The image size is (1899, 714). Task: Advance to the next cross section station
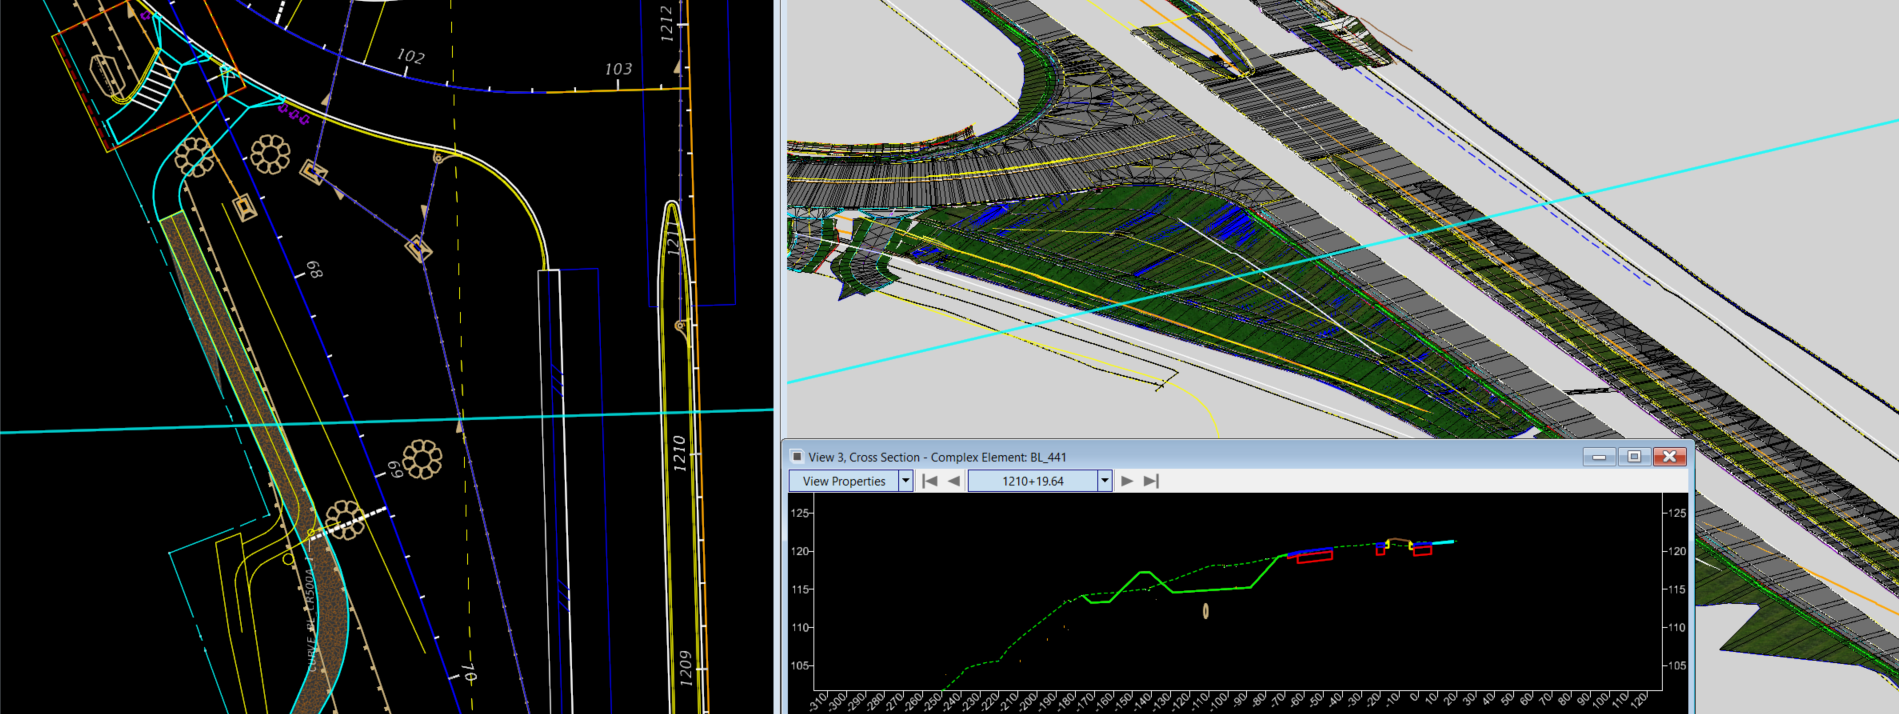1127,481
